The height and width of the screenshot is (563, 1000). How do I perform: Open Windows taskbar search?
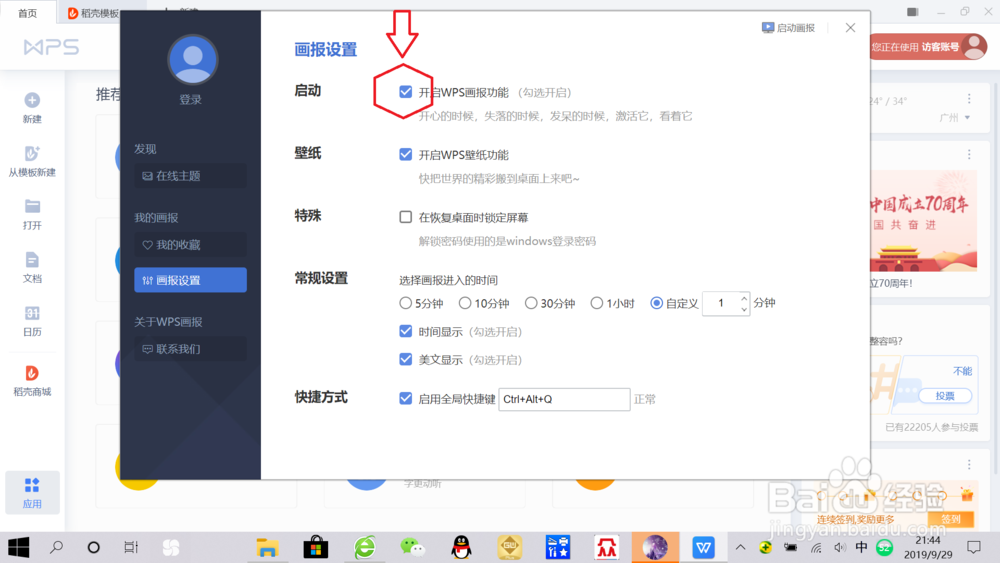coord(56,547)
